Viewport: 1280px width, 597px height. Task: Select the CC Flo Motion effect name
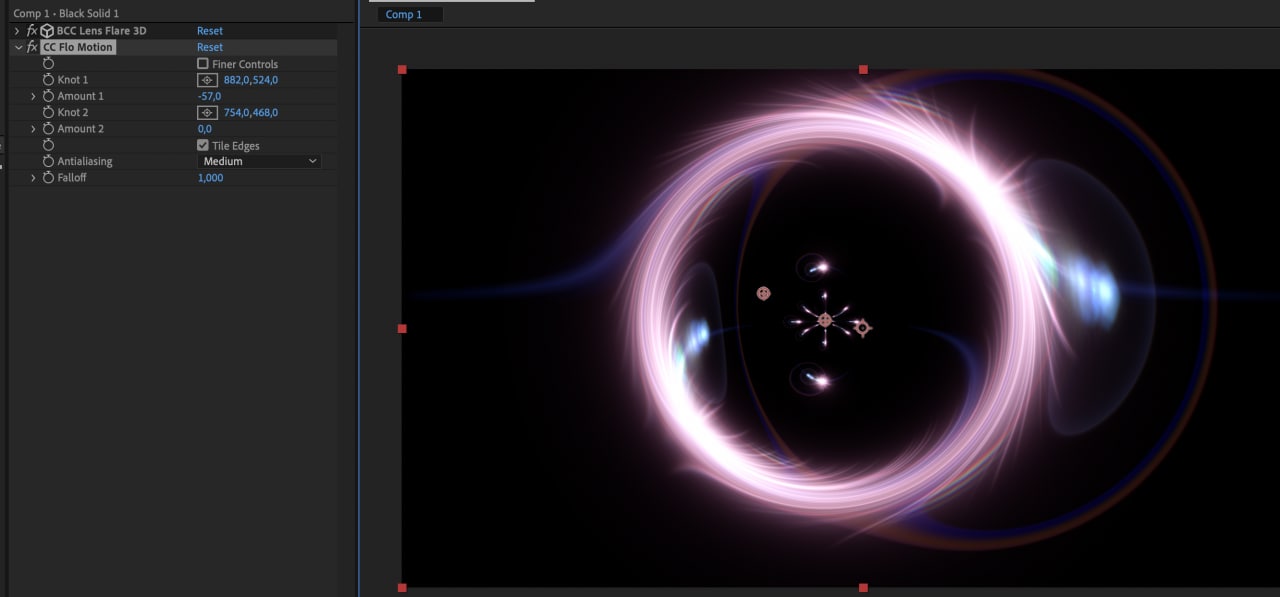[x=78, y=47]
